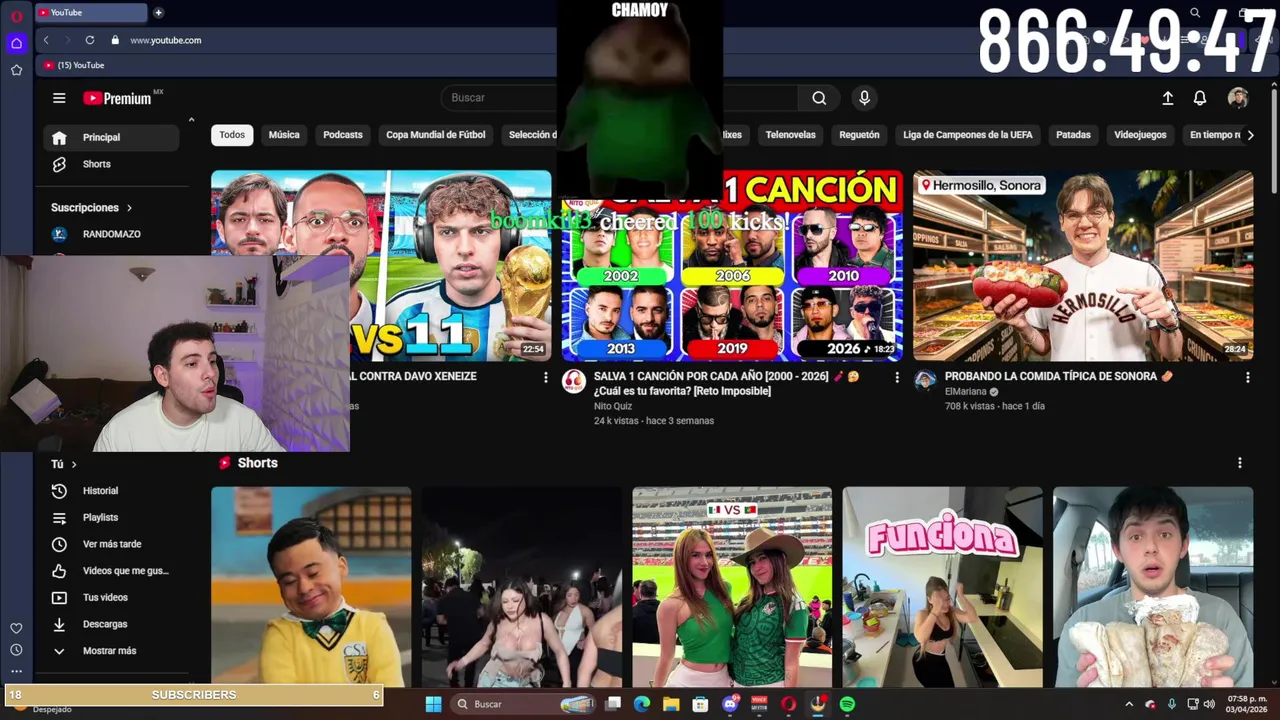Click the www.youtube.com address bar
This screenshot has width=1280, height=720.
(x=165, y=40)
